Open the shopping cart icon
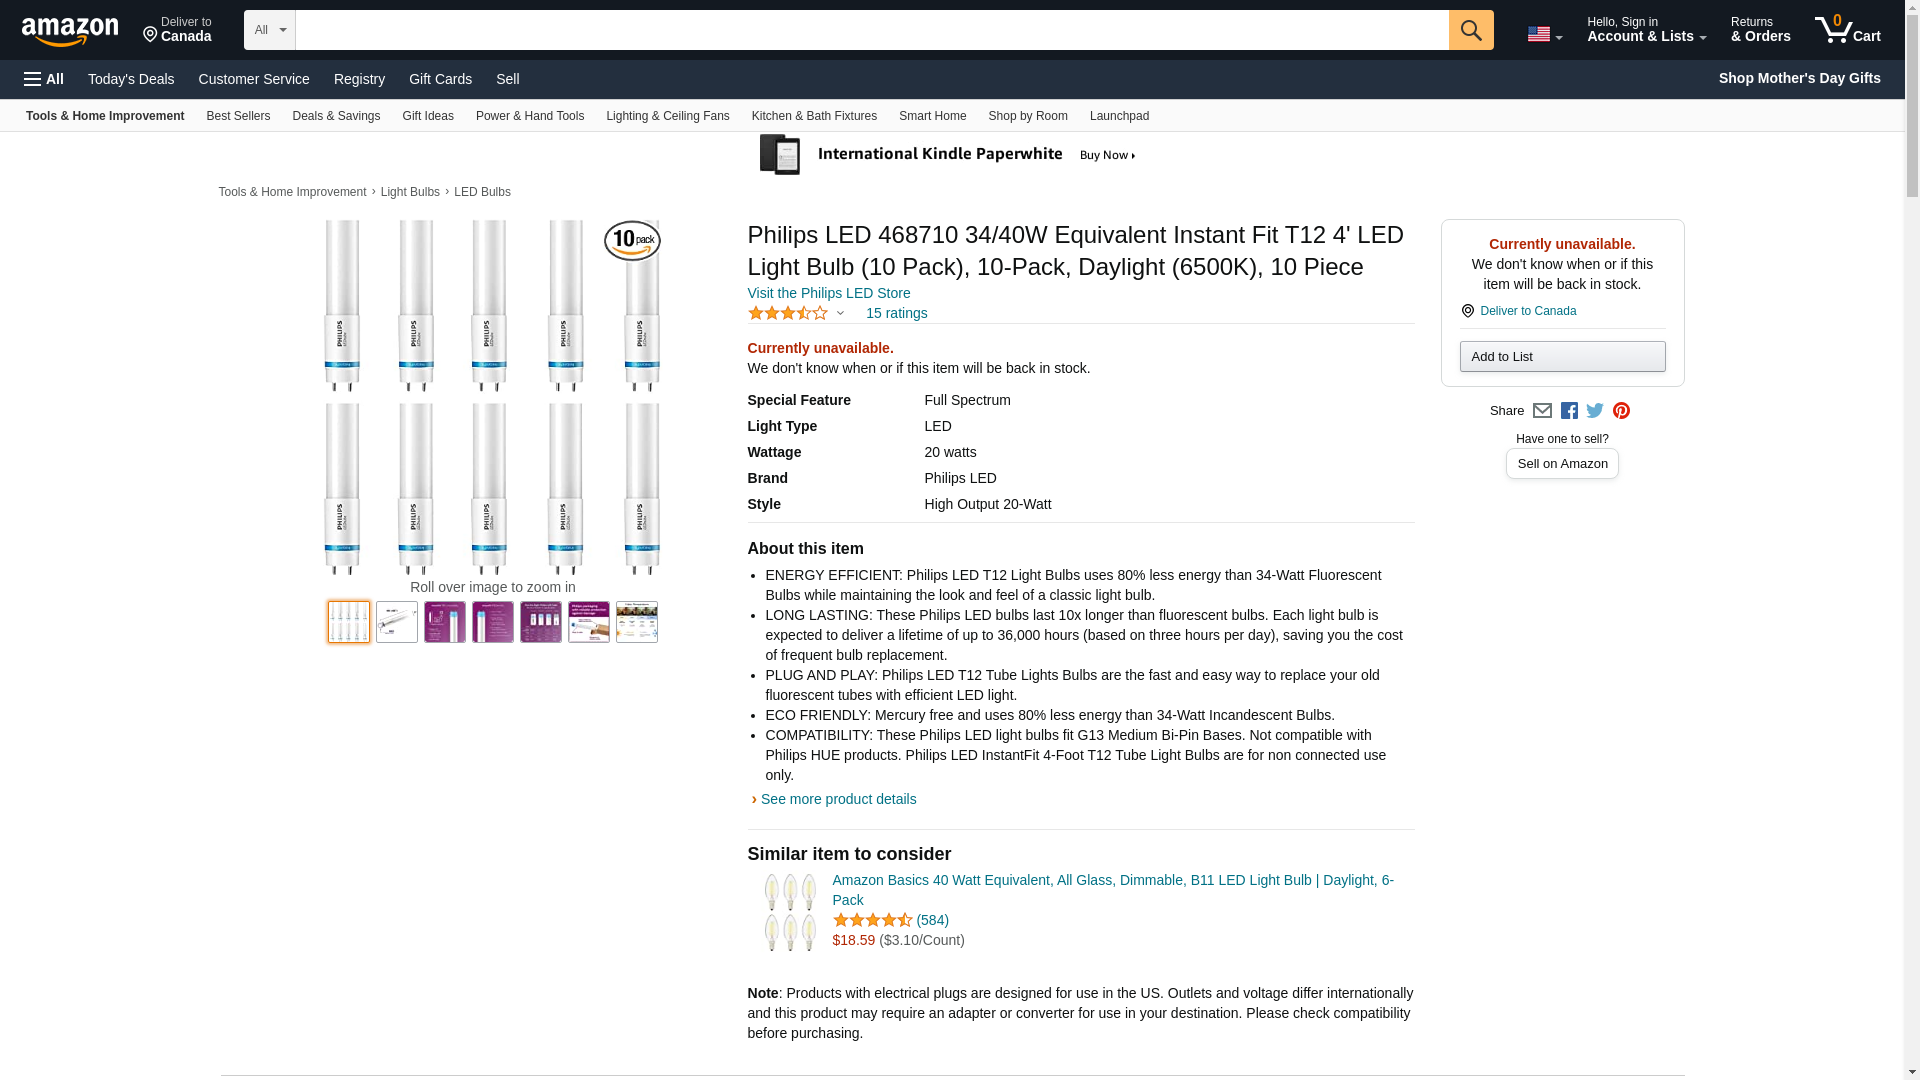1920x1080 pixels. coord(1847,30)
